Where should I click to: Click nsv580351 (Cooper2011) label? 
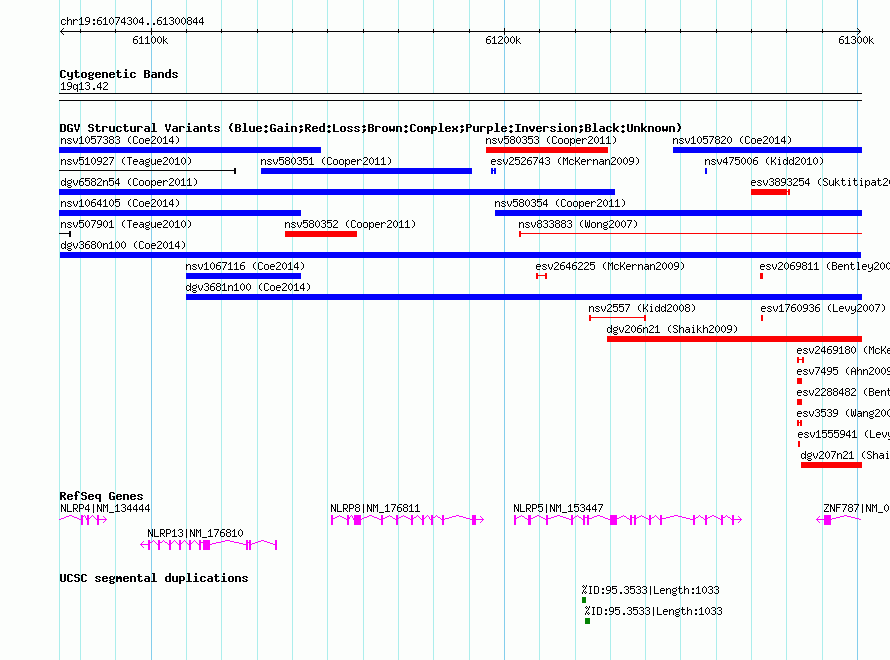(326, 161)
